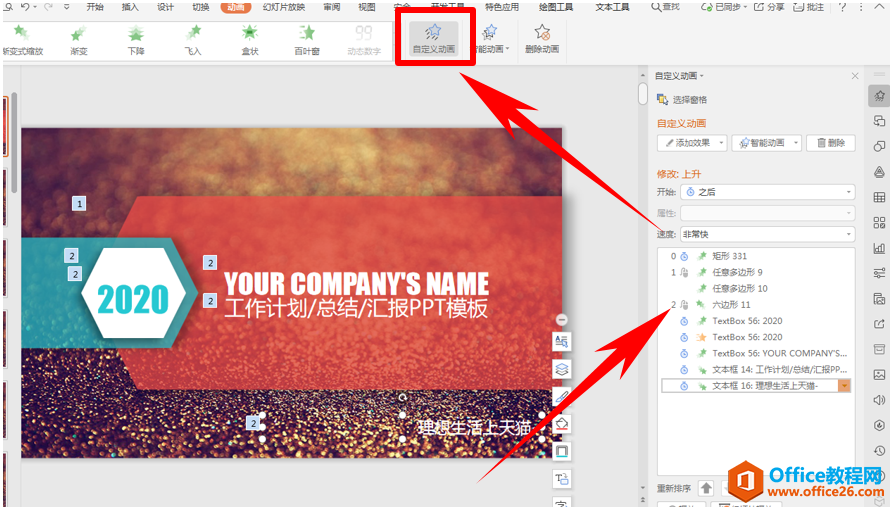This screenshot has width=891, height=509.
Task: Open the orange dropdown arrow on 文本框 16
Action: click(x=844, y=386)
